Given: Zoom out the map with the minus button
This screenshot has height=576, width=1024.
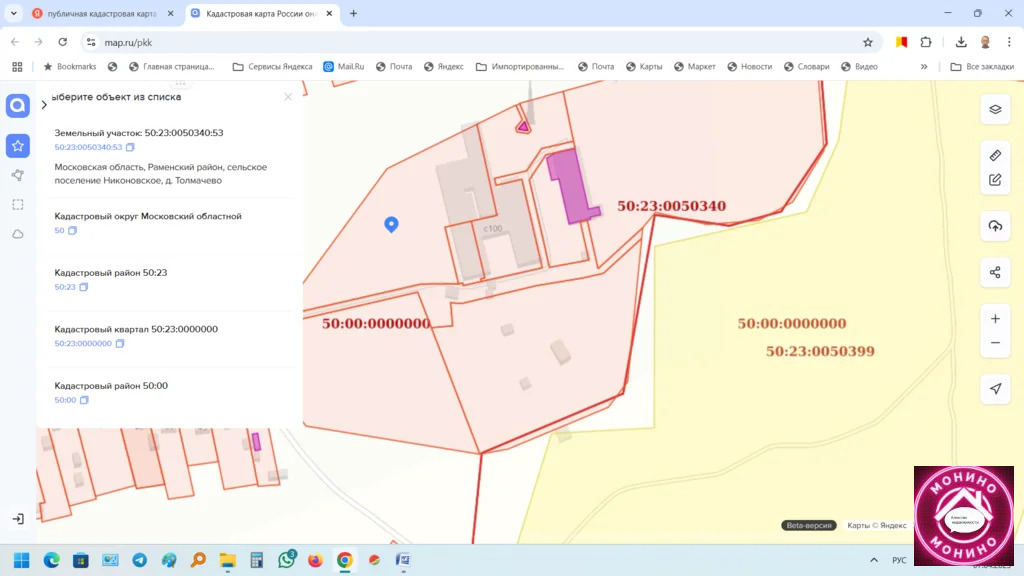Looking at the screenshot, I should [995, 343].
